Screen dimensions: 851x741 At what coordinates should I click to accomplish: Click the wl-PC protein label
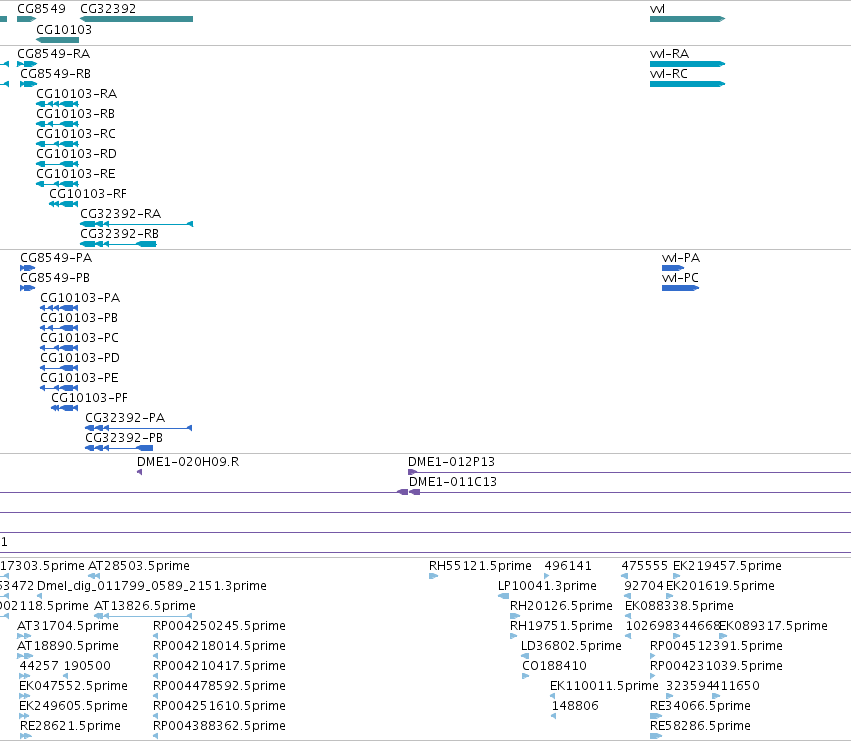(681, 278)
